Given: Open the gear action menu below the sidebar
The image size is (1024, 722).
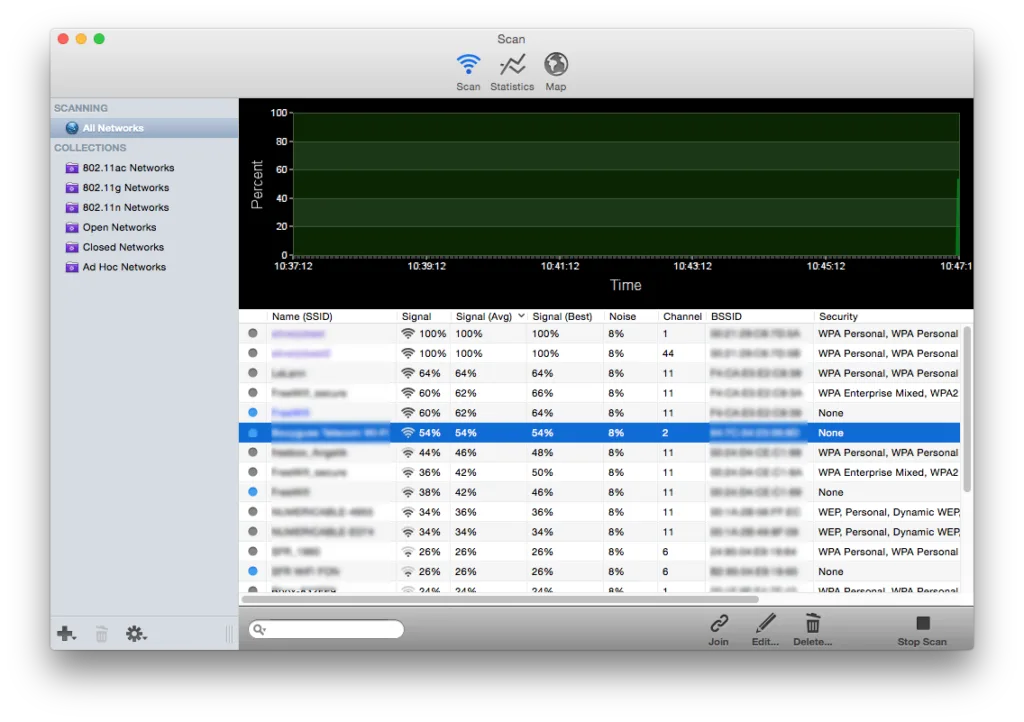Looking at the screenshot, I should [x=136, y=633].
